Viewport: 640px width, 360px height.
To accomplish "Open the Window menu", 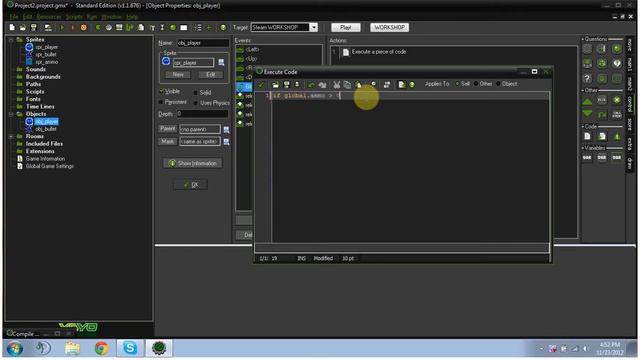I will click(x=111, y=17).
